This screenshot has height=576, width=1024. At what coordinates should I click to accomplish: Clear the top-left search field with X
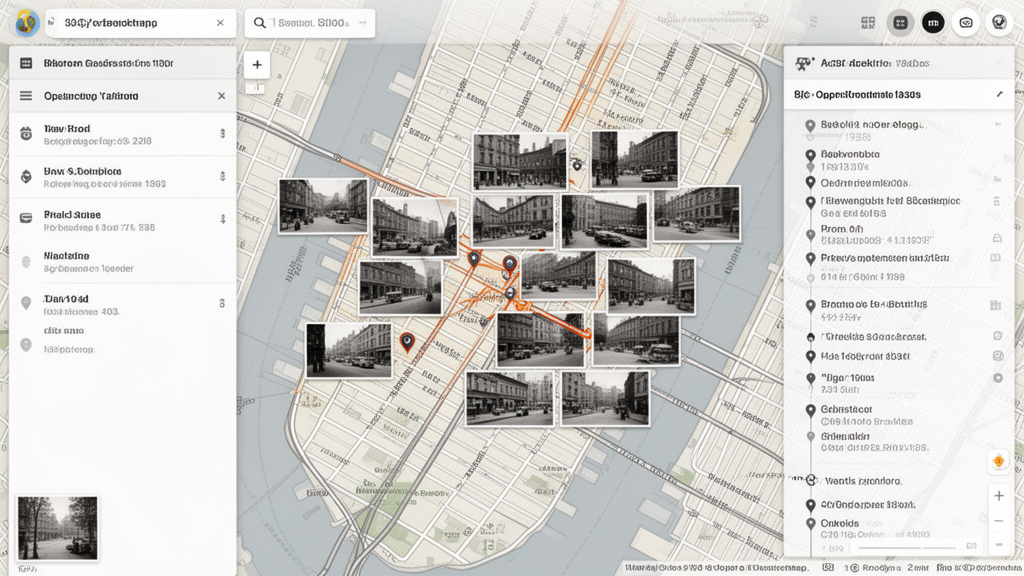tap(220, 23)
